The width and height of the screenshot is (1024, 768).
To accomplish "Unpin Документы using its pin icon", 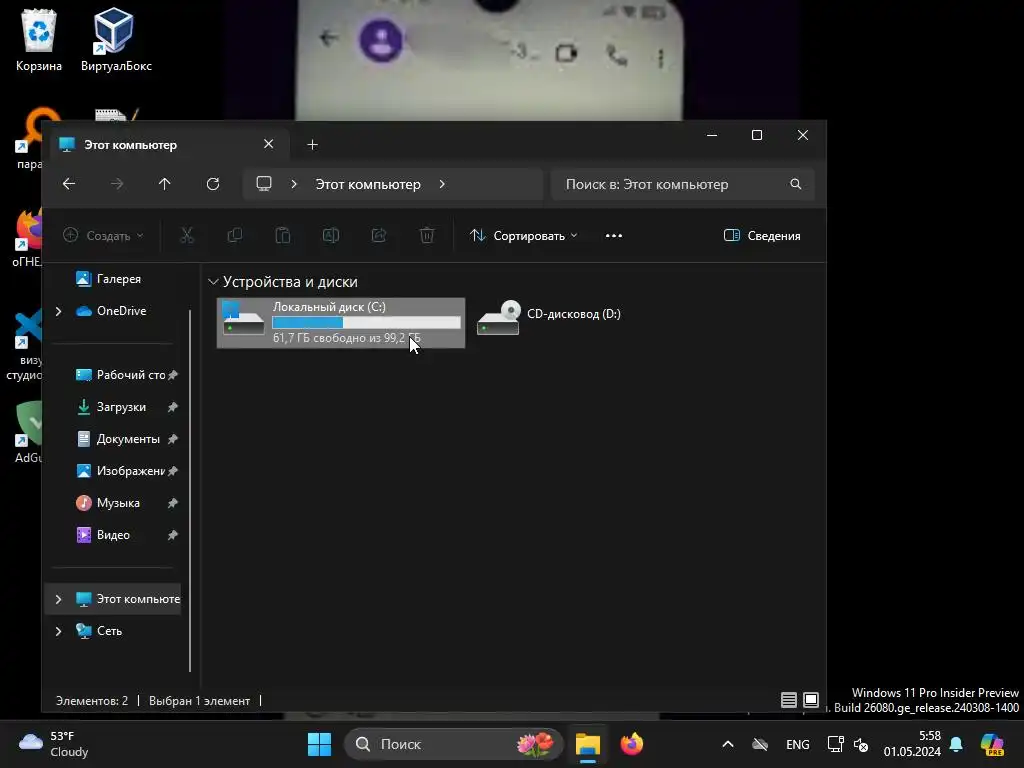I will tap(172, 439).
